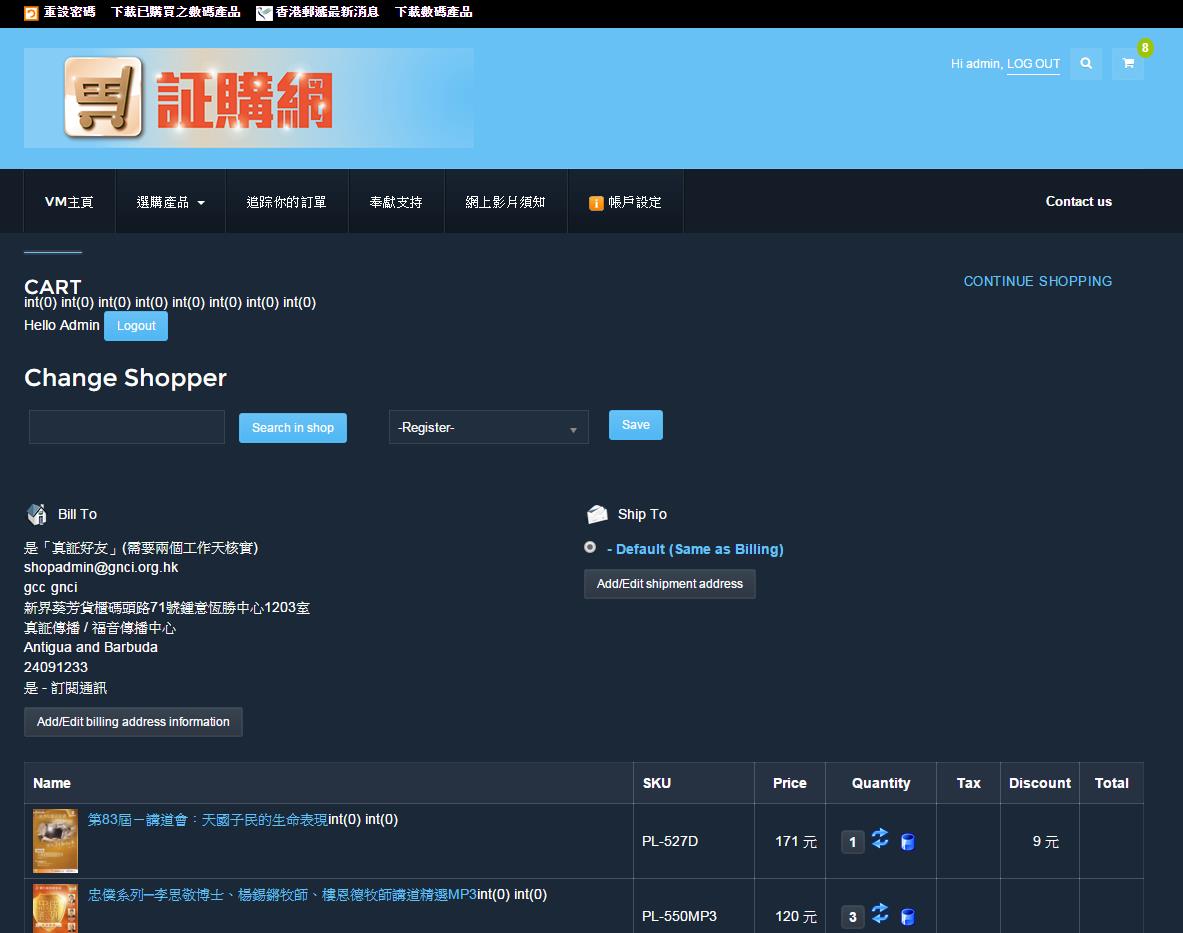Viewport: 1183px width, 933px height.
Task: Click the search magnifier icon in header
Action: (x=1086, y=63)
